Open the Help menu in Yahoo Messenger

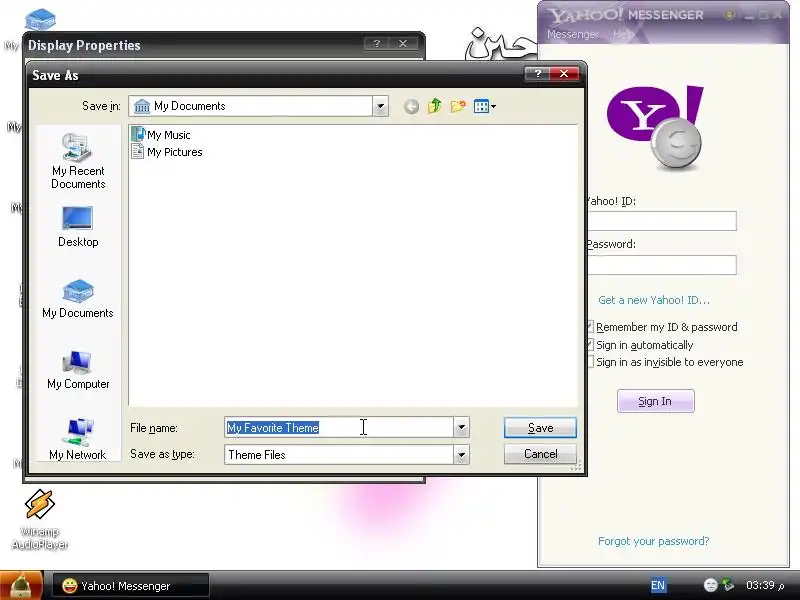click(622, 34)
